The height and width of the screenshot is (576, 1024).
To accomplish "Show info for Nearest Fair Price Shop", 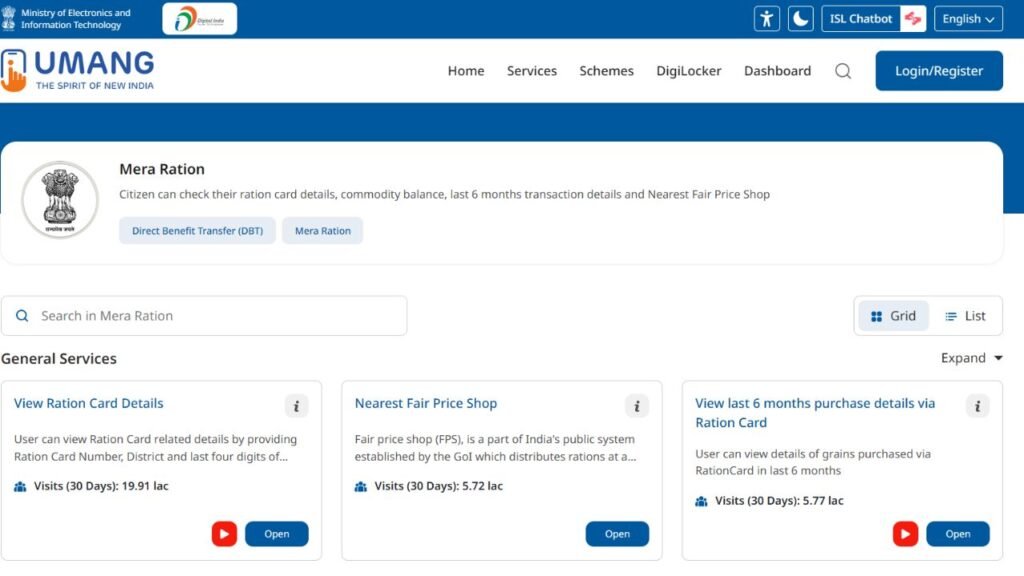I will tap(637, 405).
